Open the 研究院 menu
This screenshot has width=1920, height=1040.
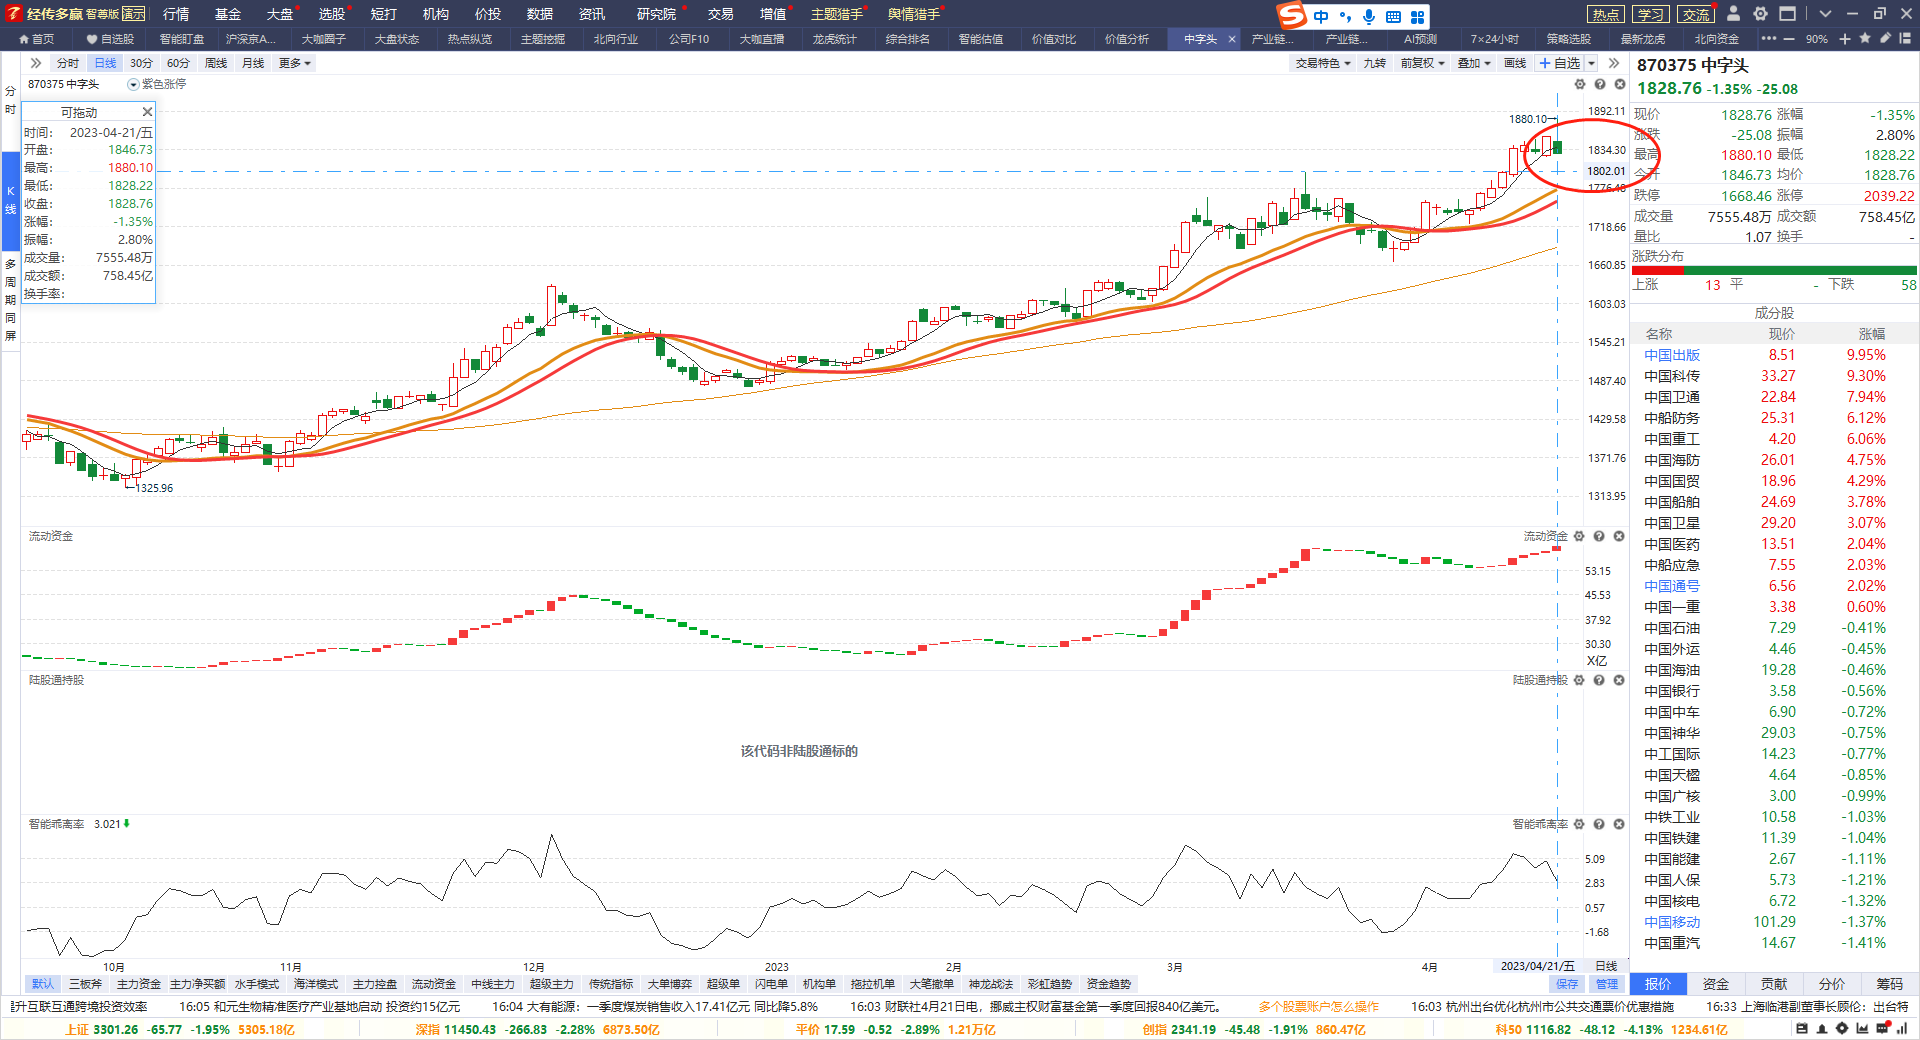point(656,14)
